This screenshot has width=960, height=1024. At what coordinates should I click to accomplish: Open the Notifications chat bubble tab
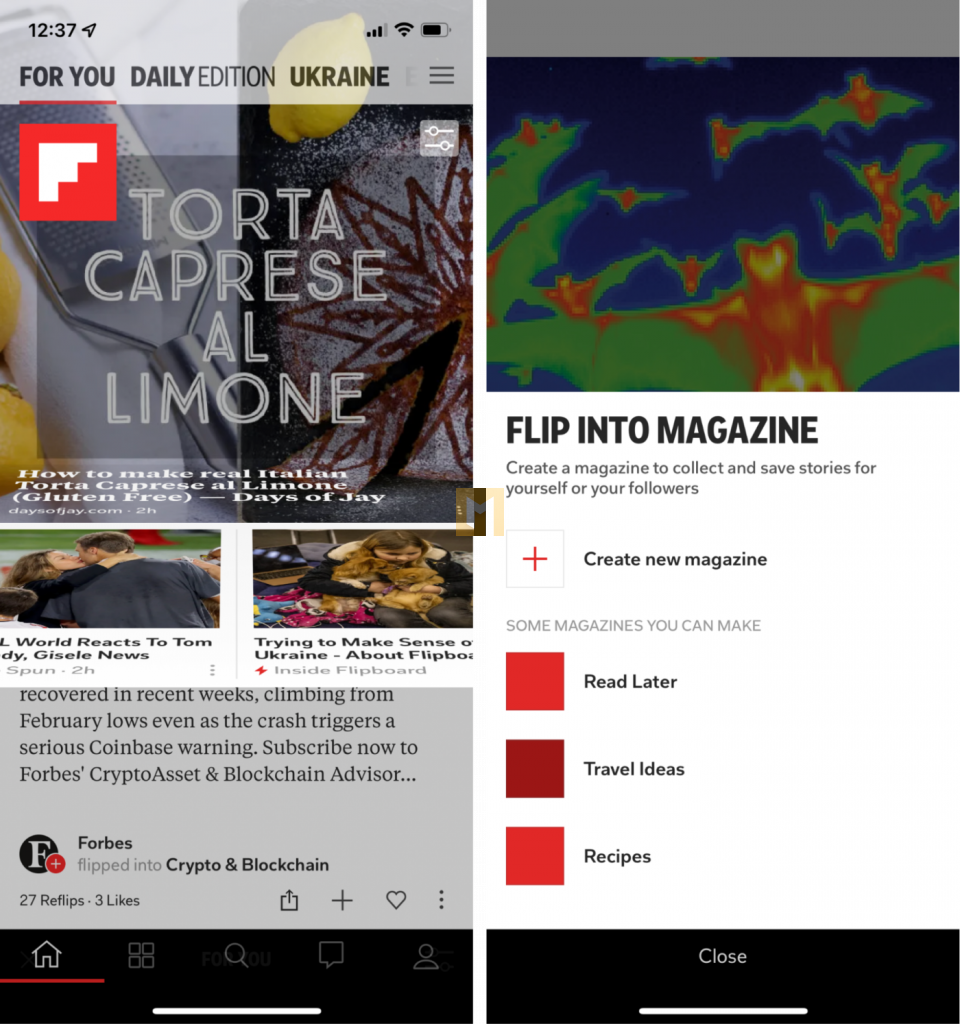331,955
